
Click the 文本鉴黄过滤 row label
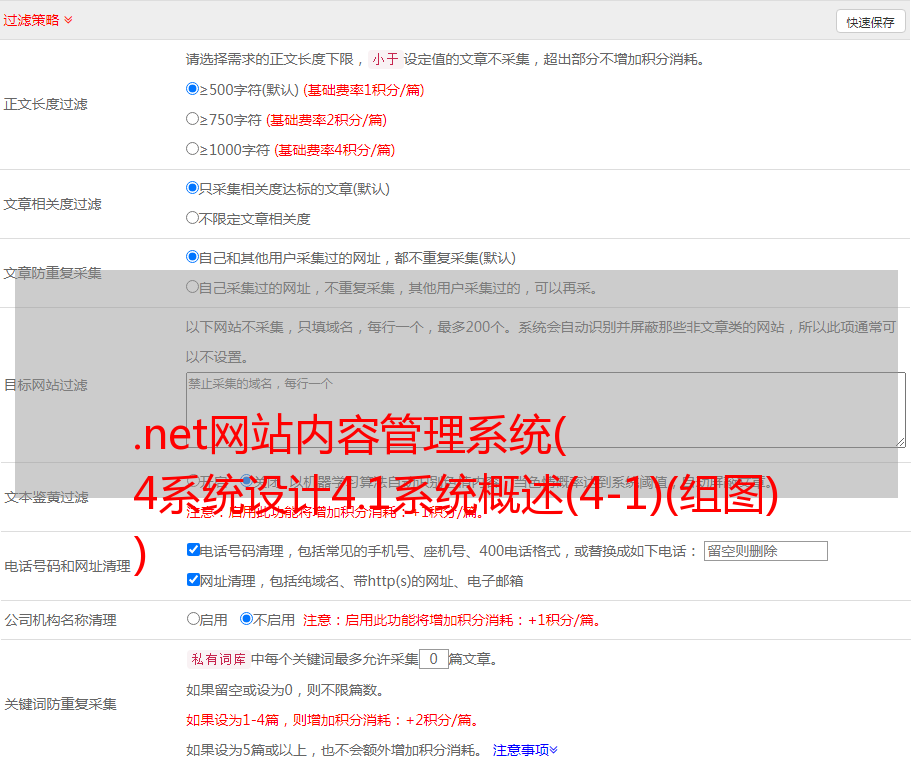pyautogui.click(x=47, y=497)
